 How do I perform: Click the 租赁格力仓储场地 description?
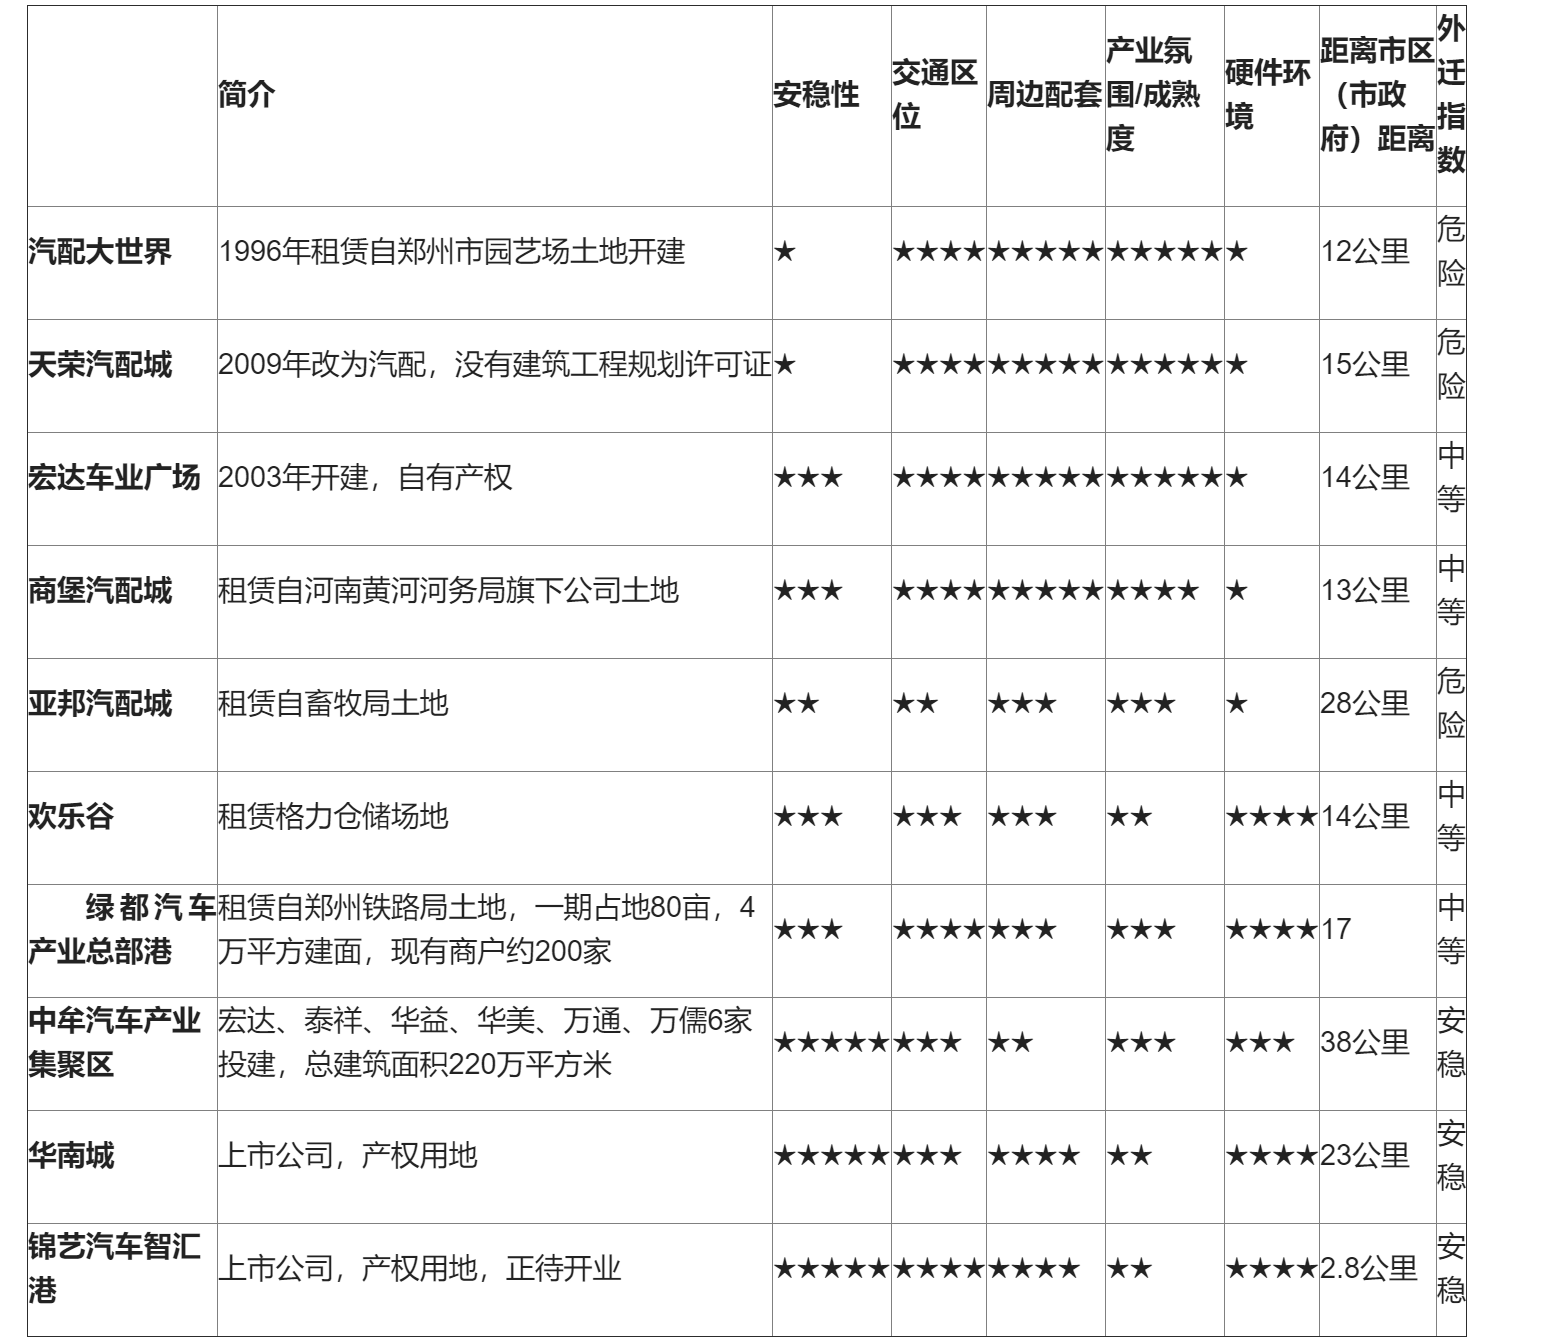(x=333, y=817)
